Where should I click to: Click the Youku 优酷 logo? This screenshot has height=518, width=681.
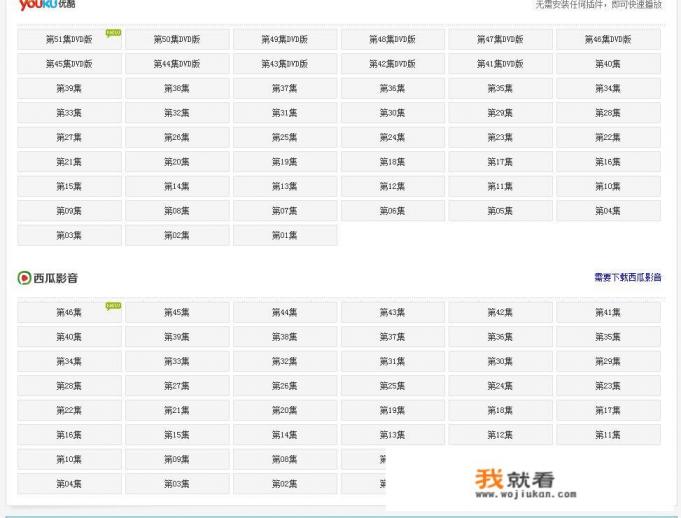point(47,5)
